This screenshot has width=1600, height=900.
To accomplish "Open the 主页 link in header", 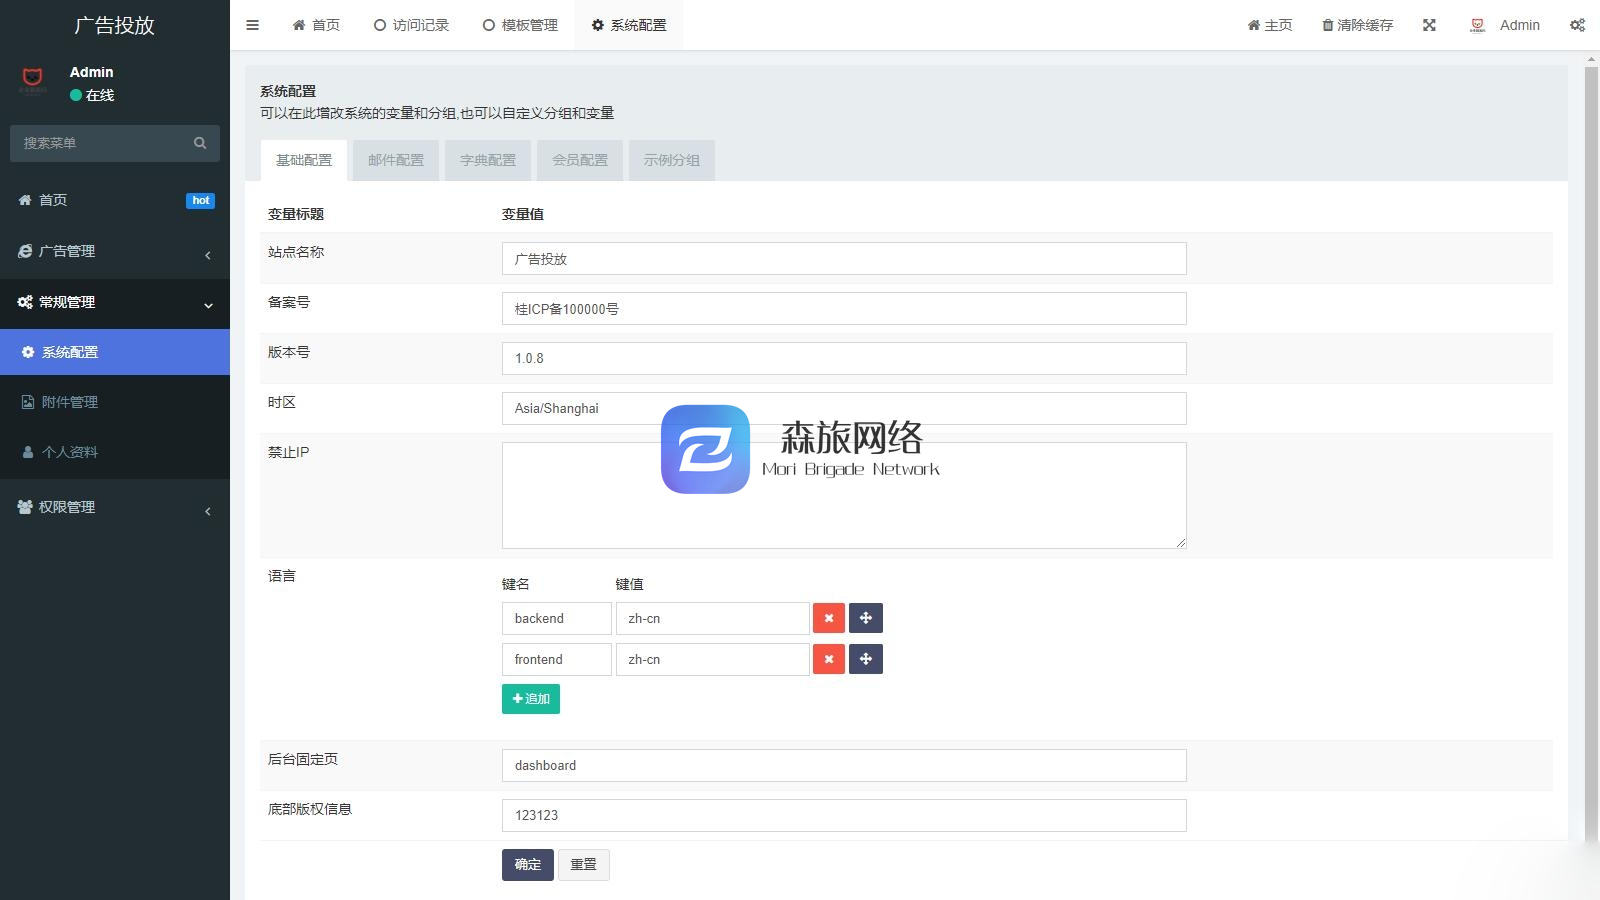I will tap(1270, 25).
